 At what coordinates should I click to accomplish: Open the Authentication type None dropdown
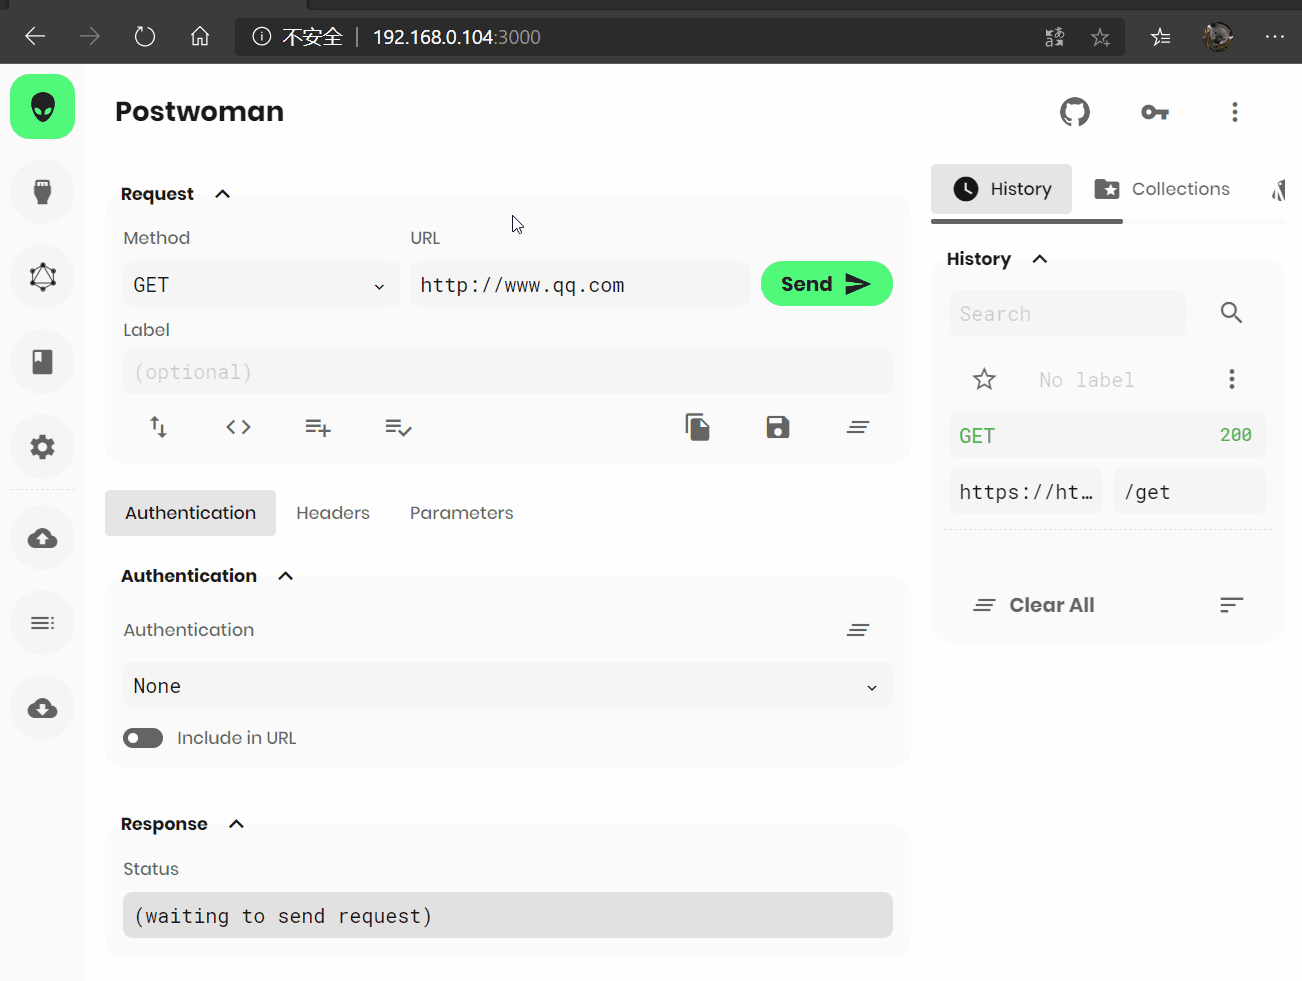point(508,686)
